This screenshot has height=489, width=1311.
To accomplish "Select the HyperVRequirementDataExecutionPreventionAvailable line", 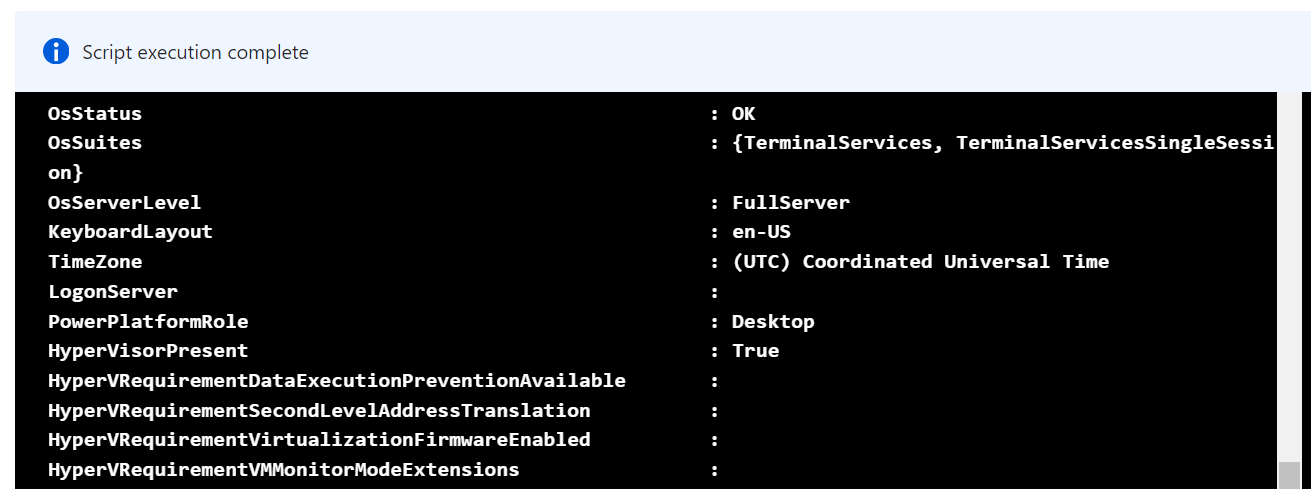I will click(x=384, y=381).
